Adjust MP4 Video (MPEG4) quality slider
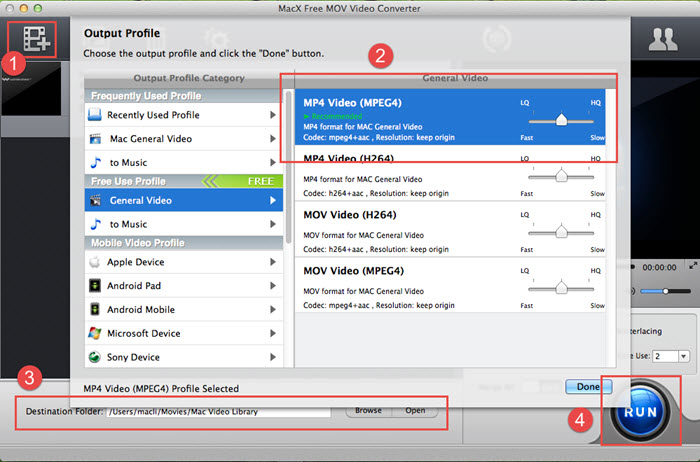The height and width of the screenshot is (462, 700). [561, 121]
